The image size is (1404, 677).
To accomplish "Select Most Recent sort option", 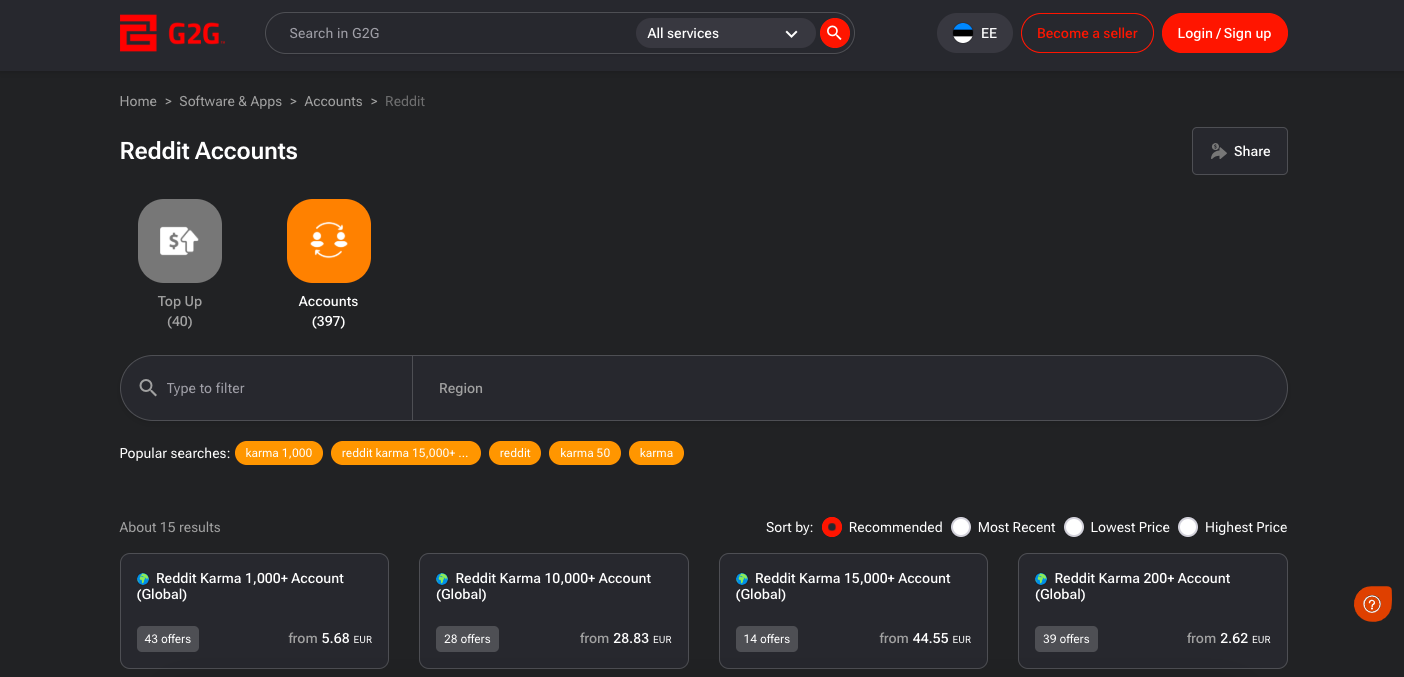I will pos(961,527).
